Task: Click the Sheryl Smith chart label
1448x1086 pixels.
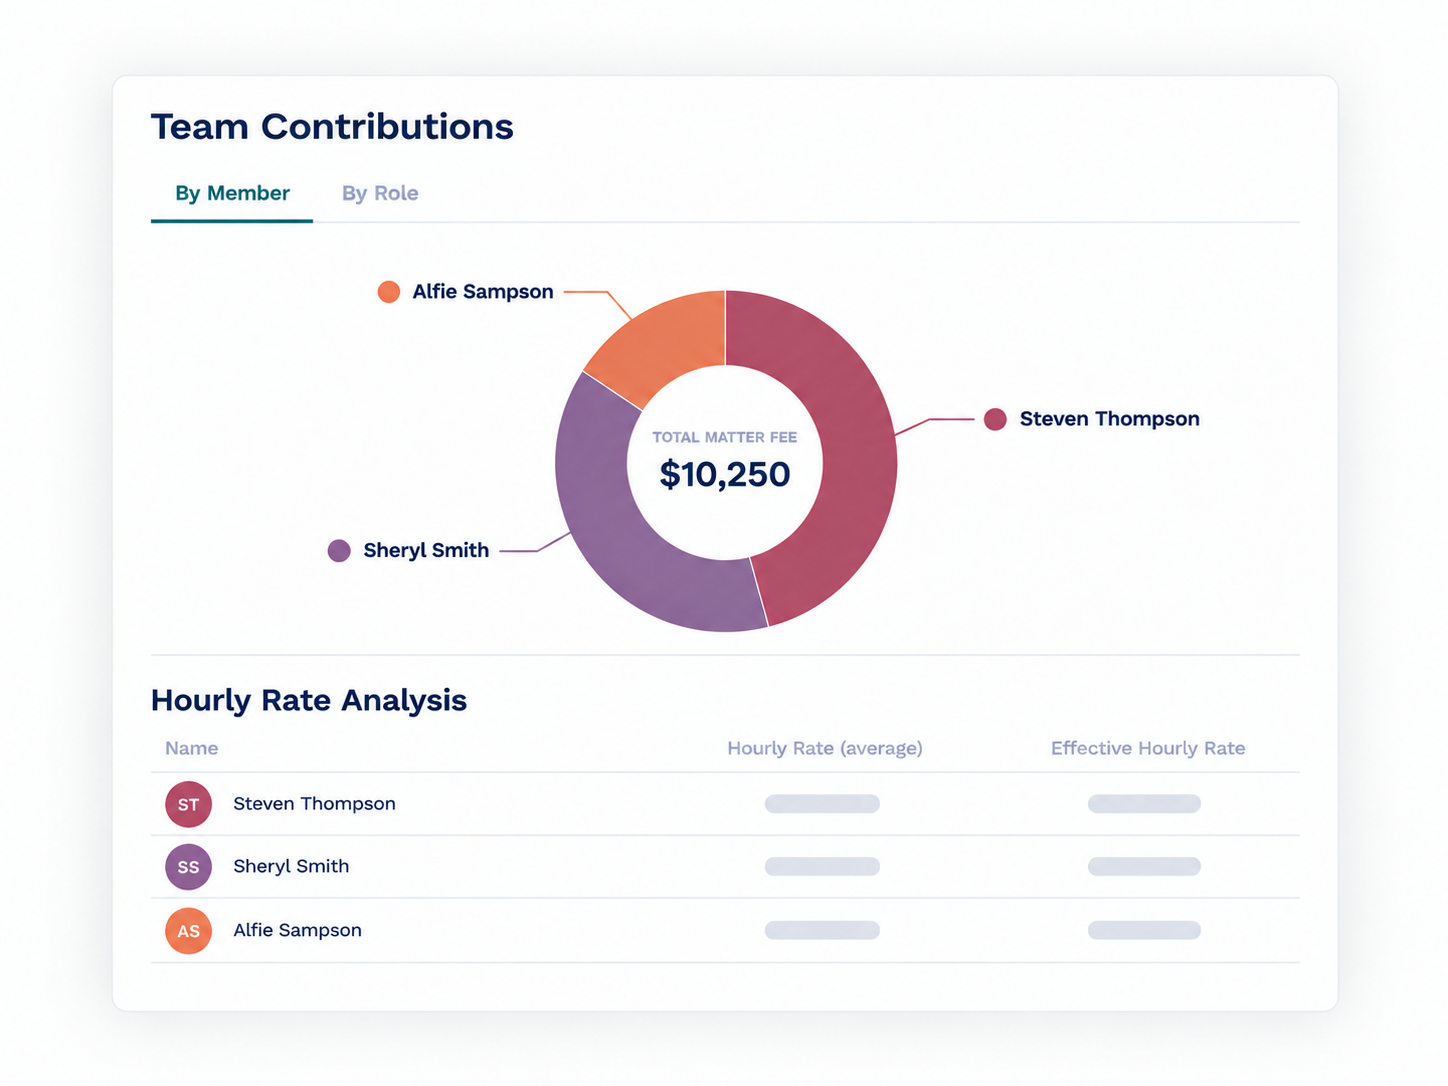Action: (x=426, y=551)
